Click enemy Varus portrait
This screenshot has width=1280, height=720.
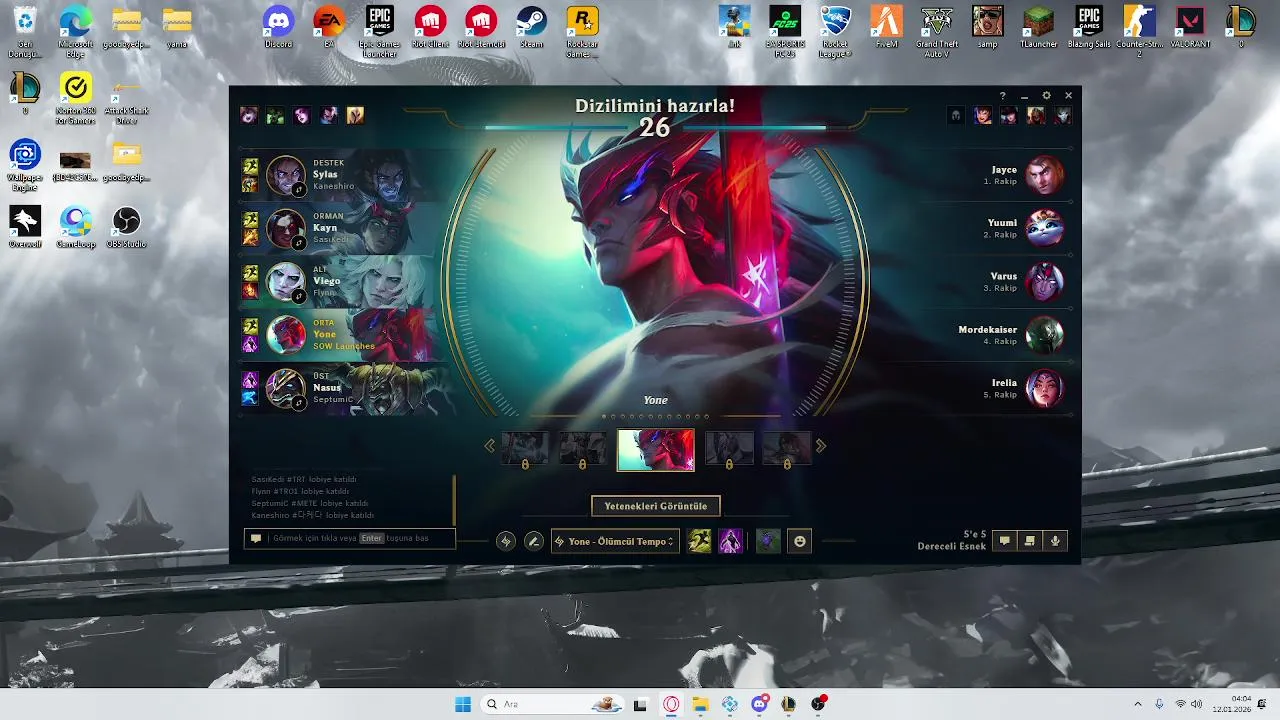(1045, 281)
